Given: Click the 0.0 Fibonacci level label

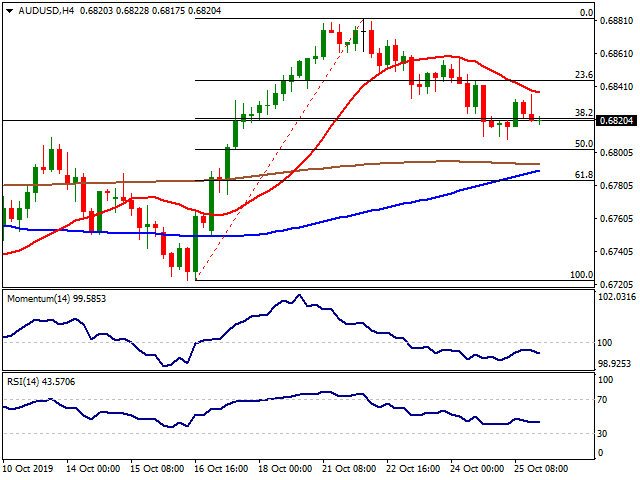Looking at the screenshot, I should coord(586,13).
